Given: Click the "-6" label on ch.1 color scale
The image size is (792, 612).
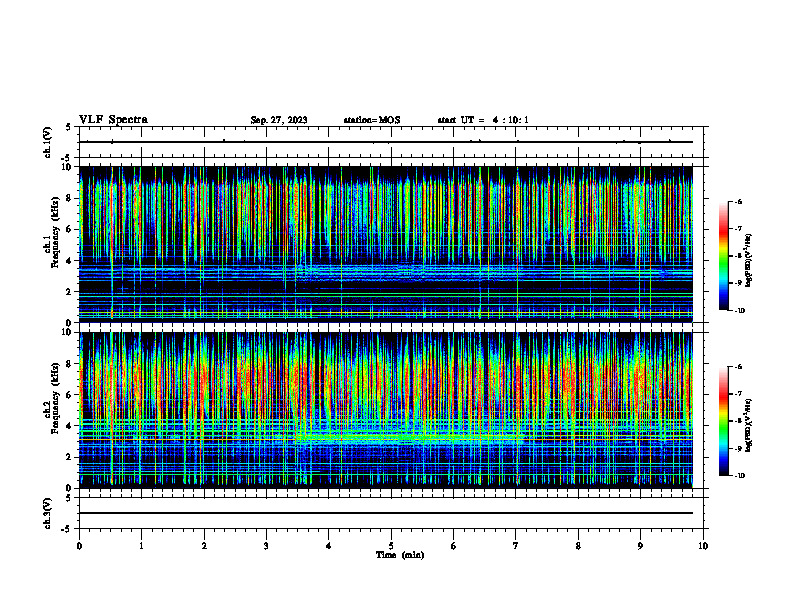Looking at the screenshot, I should [x=738, y=201].
